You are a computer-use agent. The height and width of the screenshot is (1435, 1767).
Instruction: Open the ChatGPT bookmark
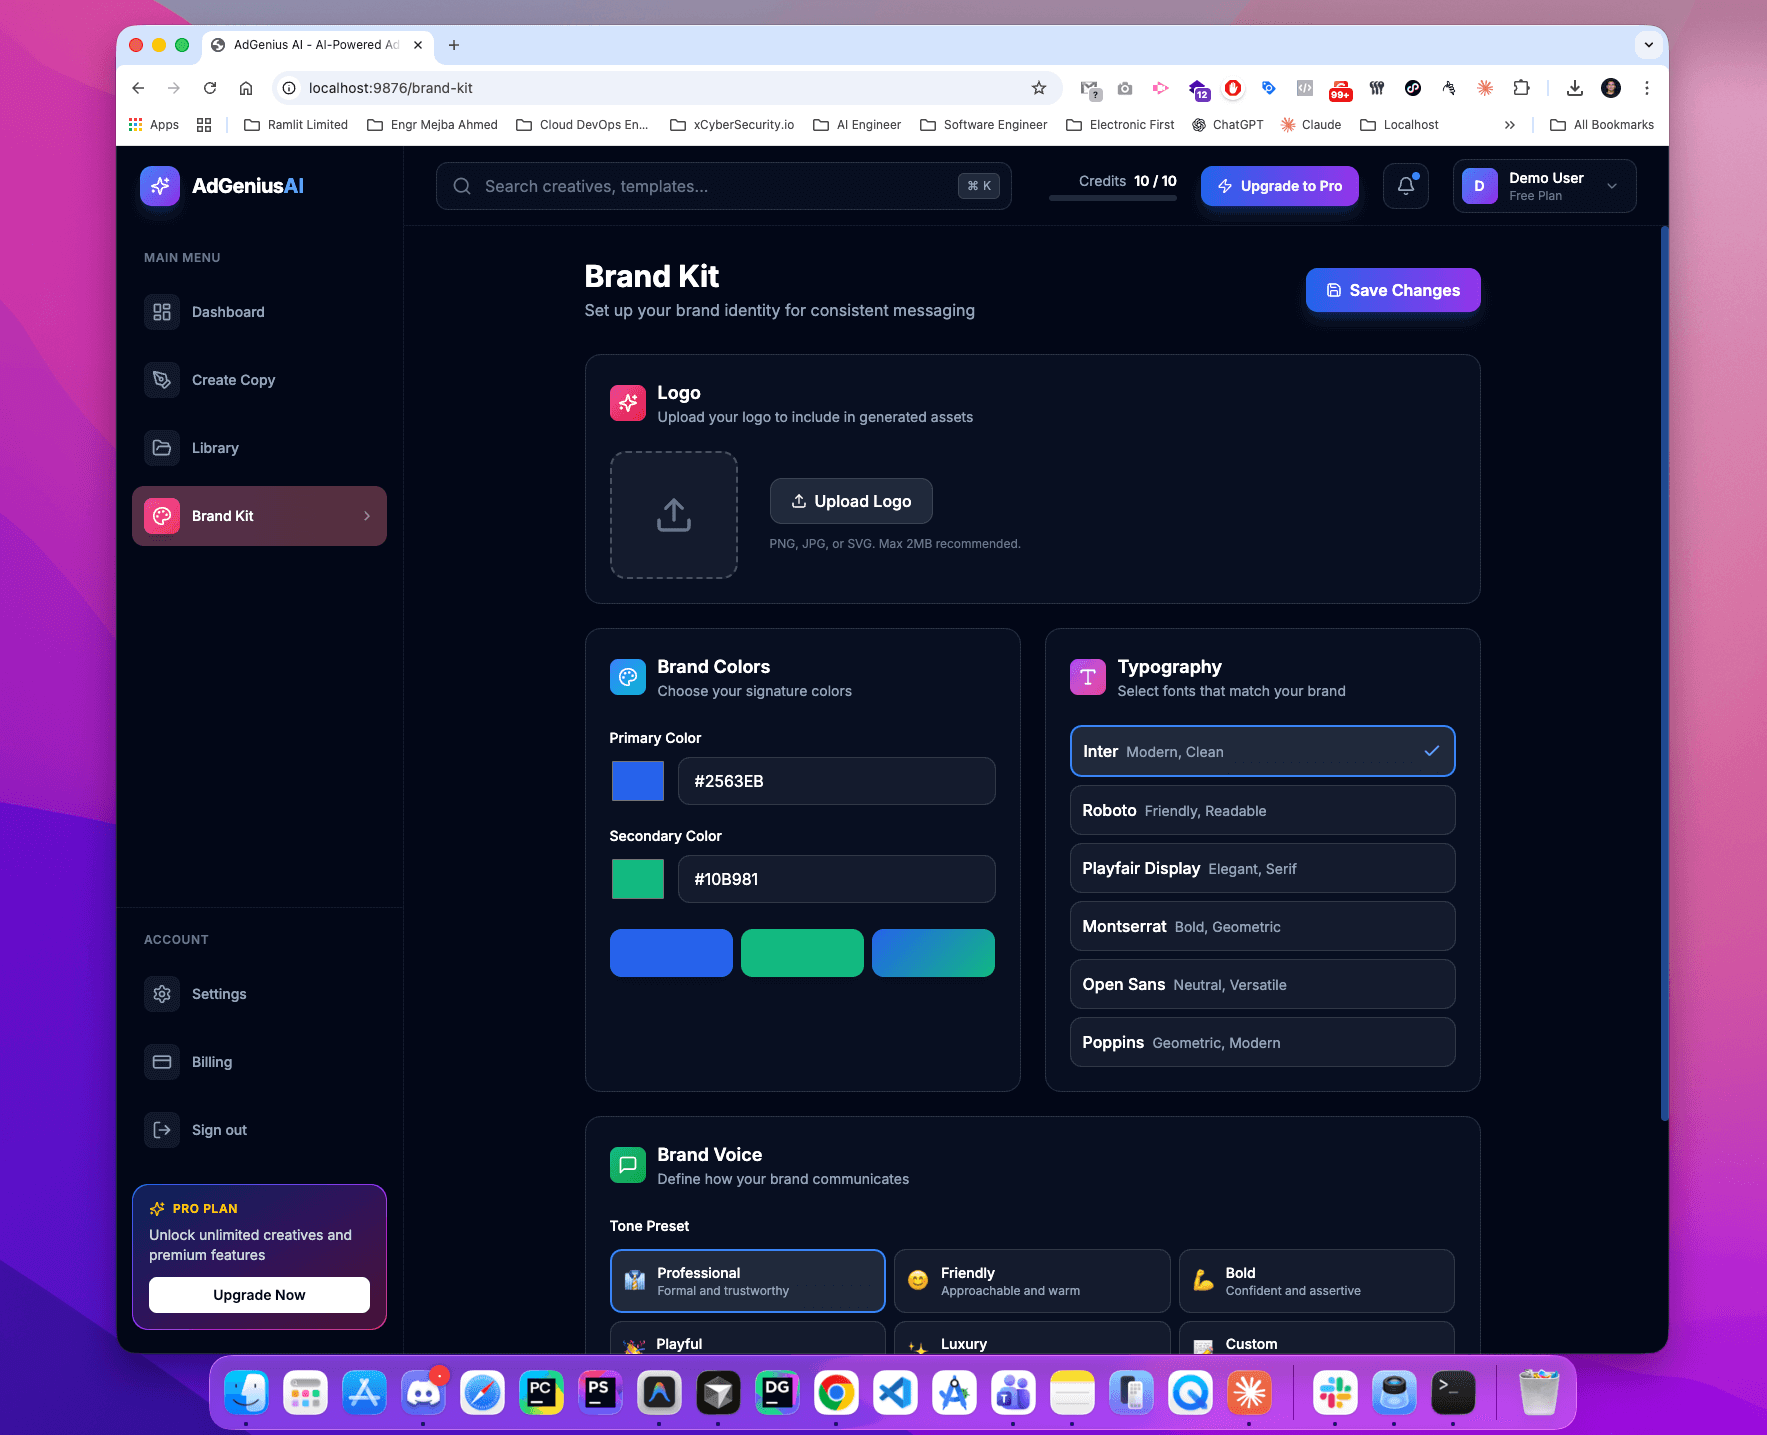[1227, 124]
